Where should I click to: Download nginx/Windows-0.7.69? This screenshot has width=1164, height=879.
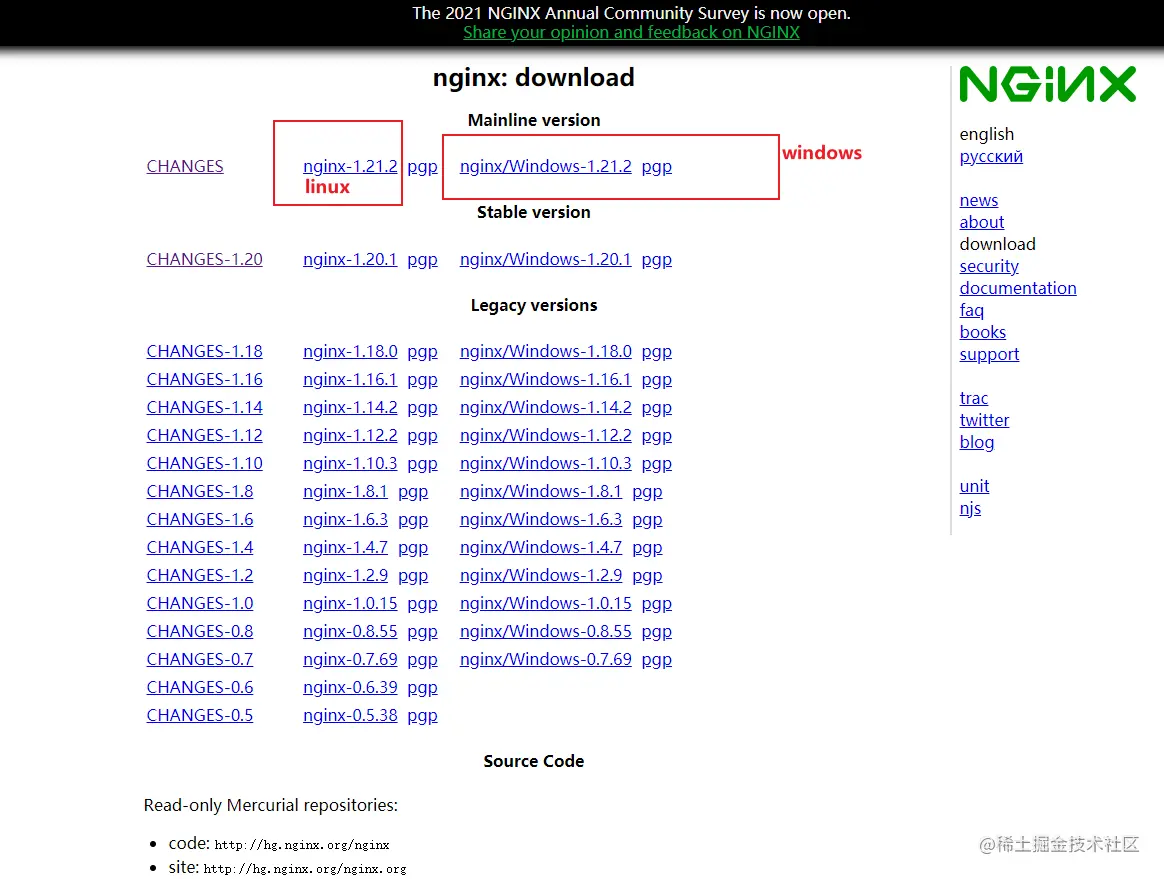click(x=546, y=659)
